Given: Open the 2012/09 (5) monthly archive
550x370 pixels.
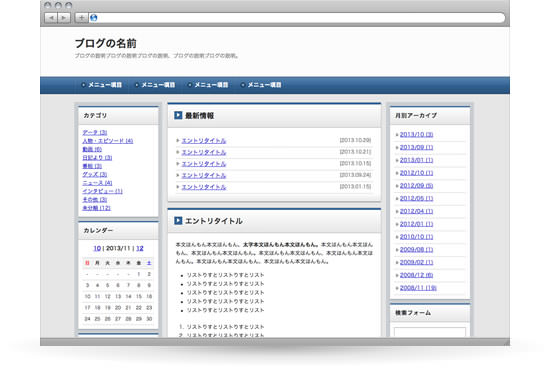Looking at the screenshot, I should (416, 186).
